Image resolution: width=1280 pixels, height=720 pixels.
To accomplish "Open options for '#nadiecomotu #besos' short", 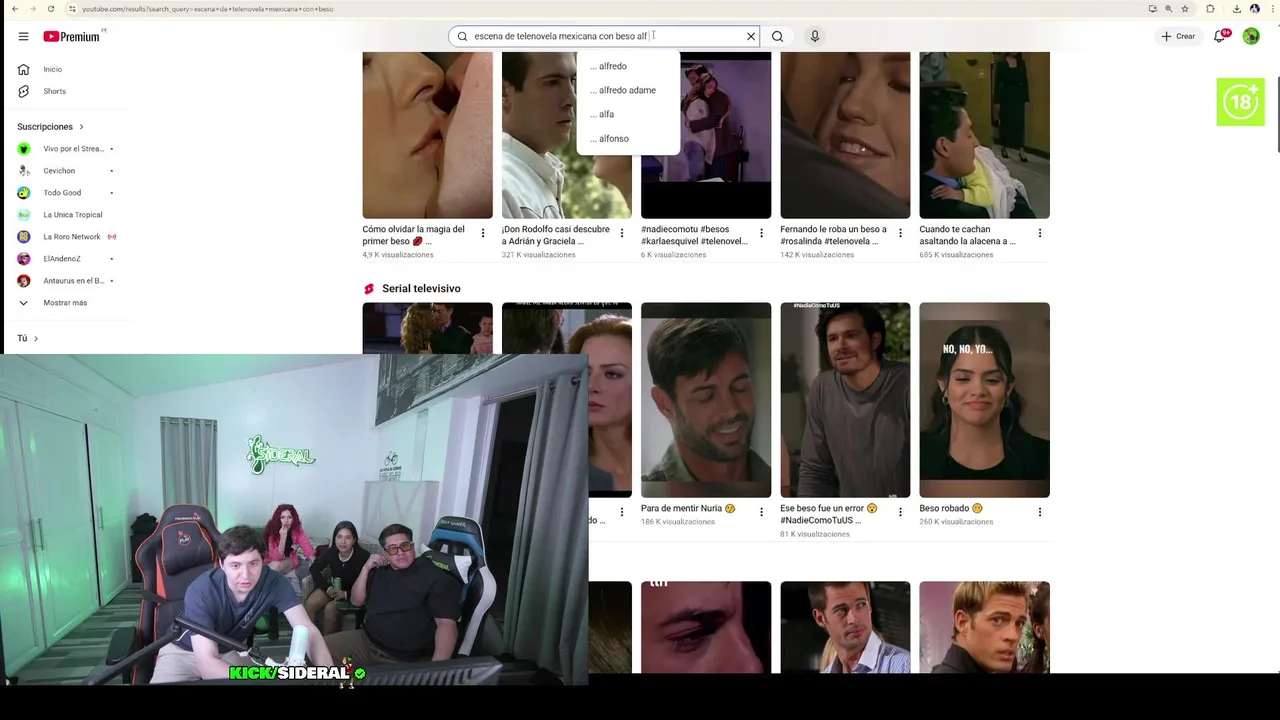I will pyautogui.click(x=761, y=233).
